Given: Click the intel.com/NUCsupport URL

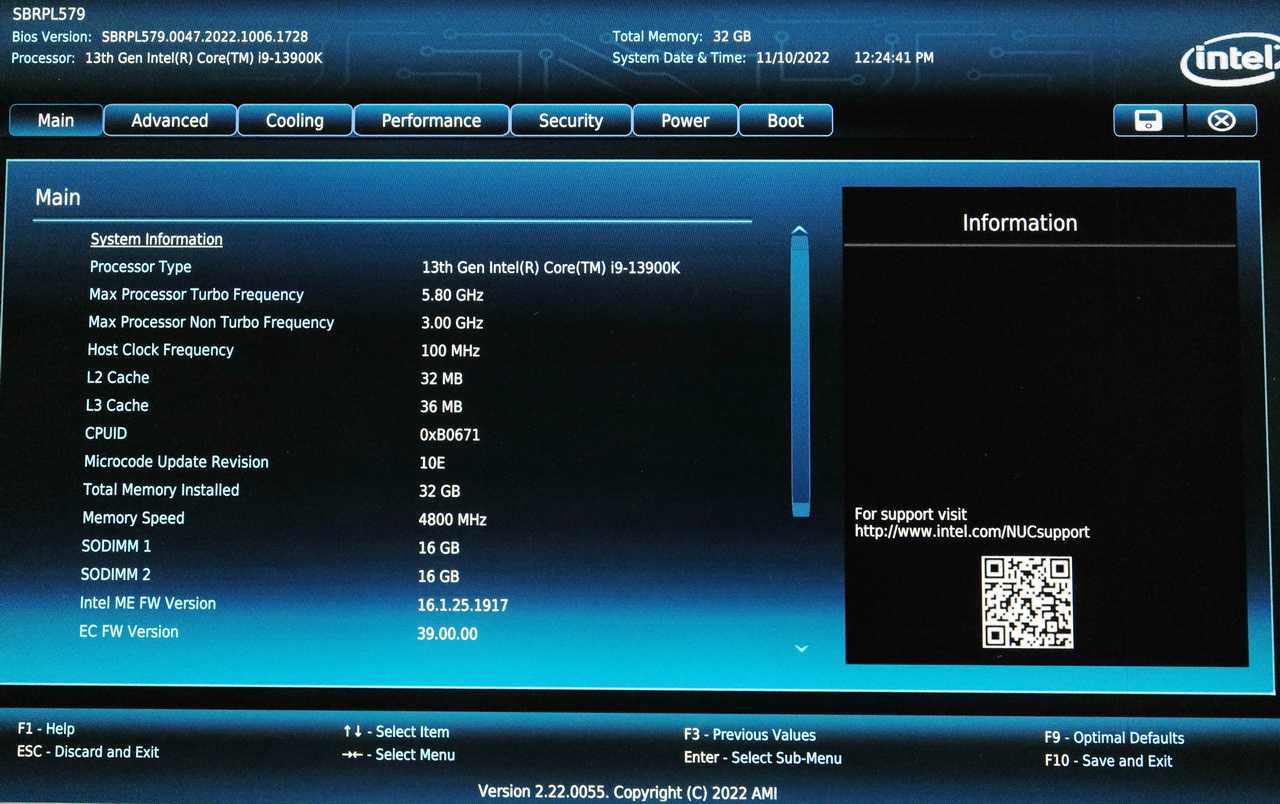Looking at the screenshot, I should (972, 532).
